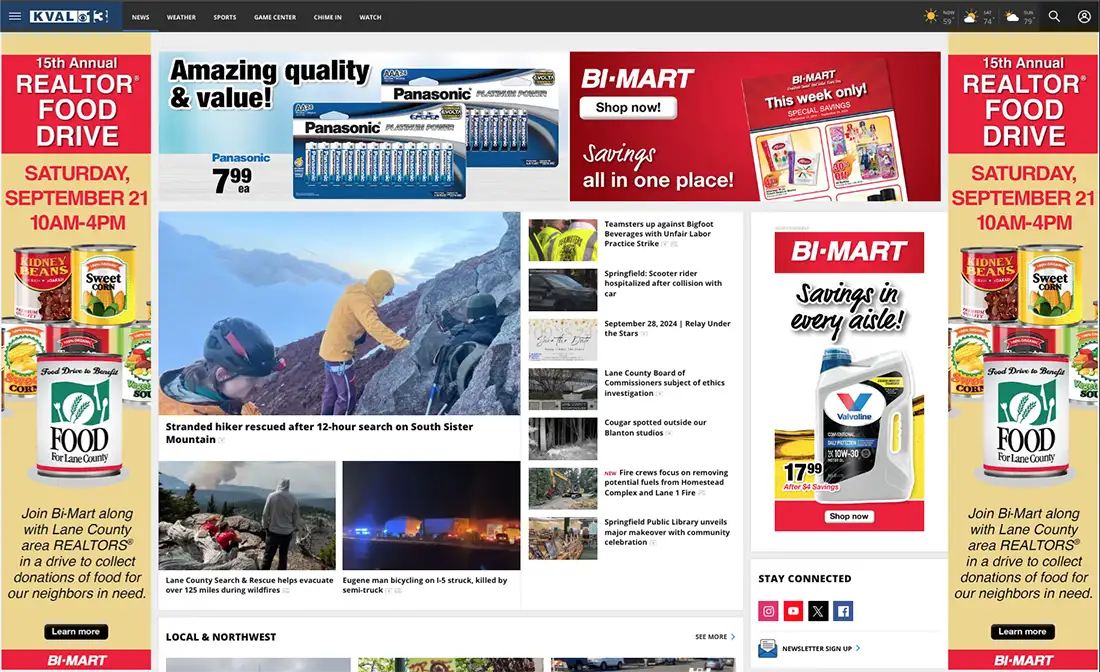
Task: Open the stranded hiker main photo
Action: tap(340, 313)
